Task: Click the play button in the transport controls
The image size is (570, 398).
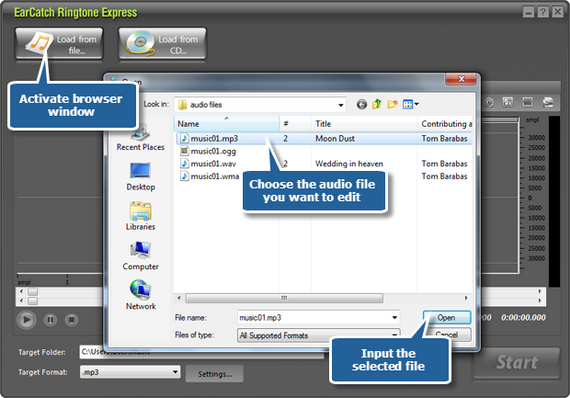Action: click(x=27, y=320)
